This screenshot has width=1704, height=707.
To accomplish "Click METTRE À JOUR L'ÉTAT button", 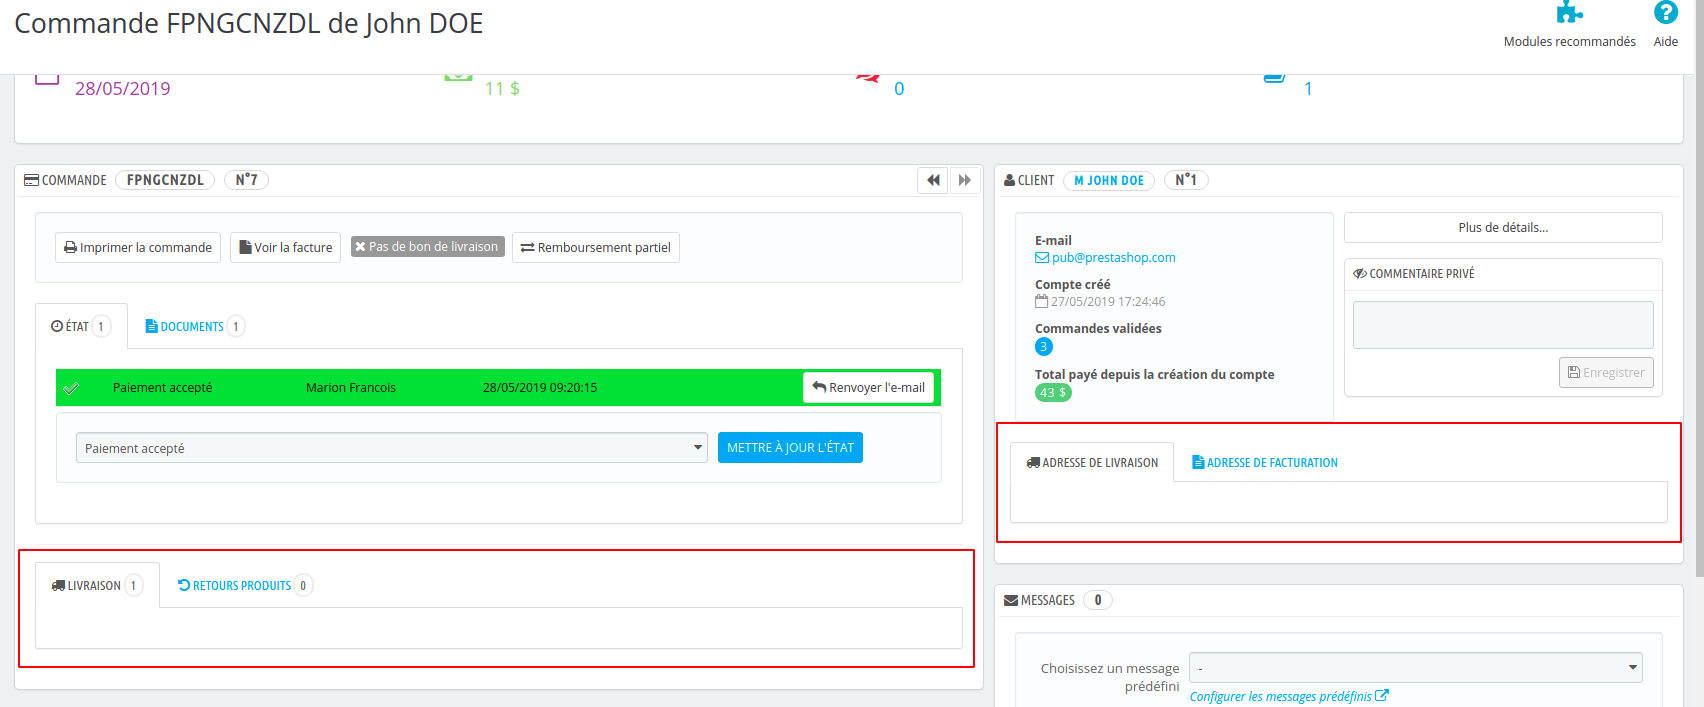I will coord(790,448).
